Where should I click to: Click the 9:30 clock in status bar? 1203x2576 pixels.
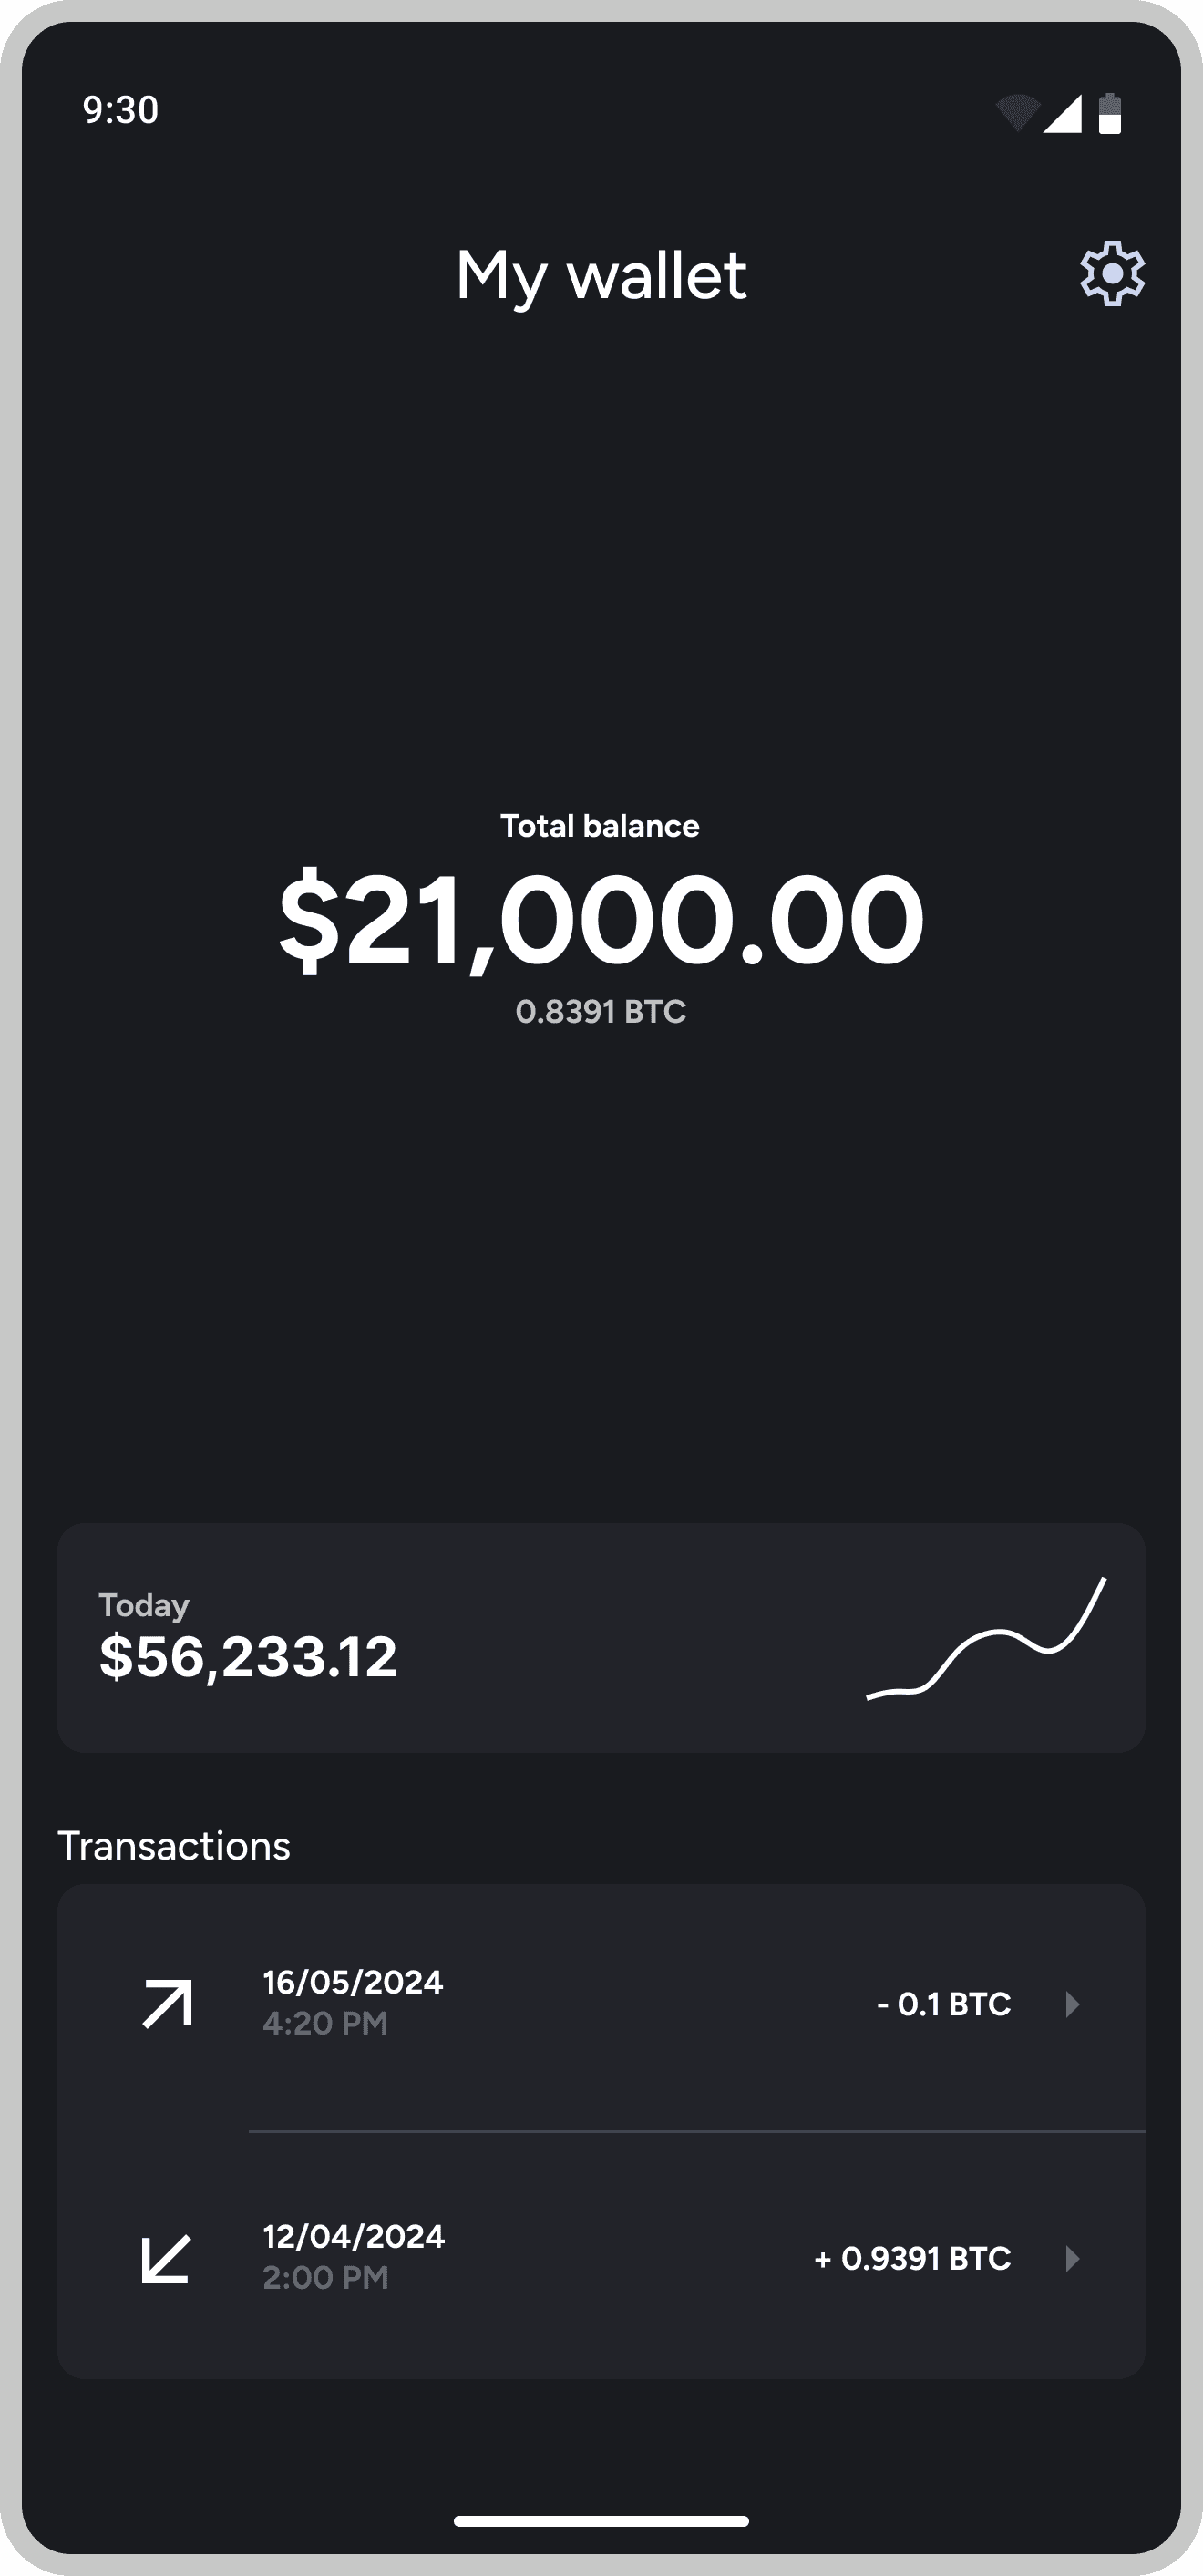point(121,110)
